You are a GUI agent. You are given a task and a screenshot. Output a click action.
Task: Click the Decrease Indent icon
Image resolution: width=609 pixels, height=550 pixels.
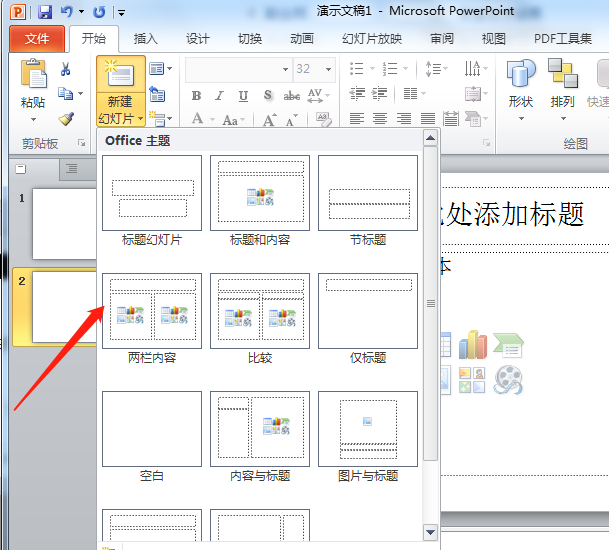tap(357, 94)
